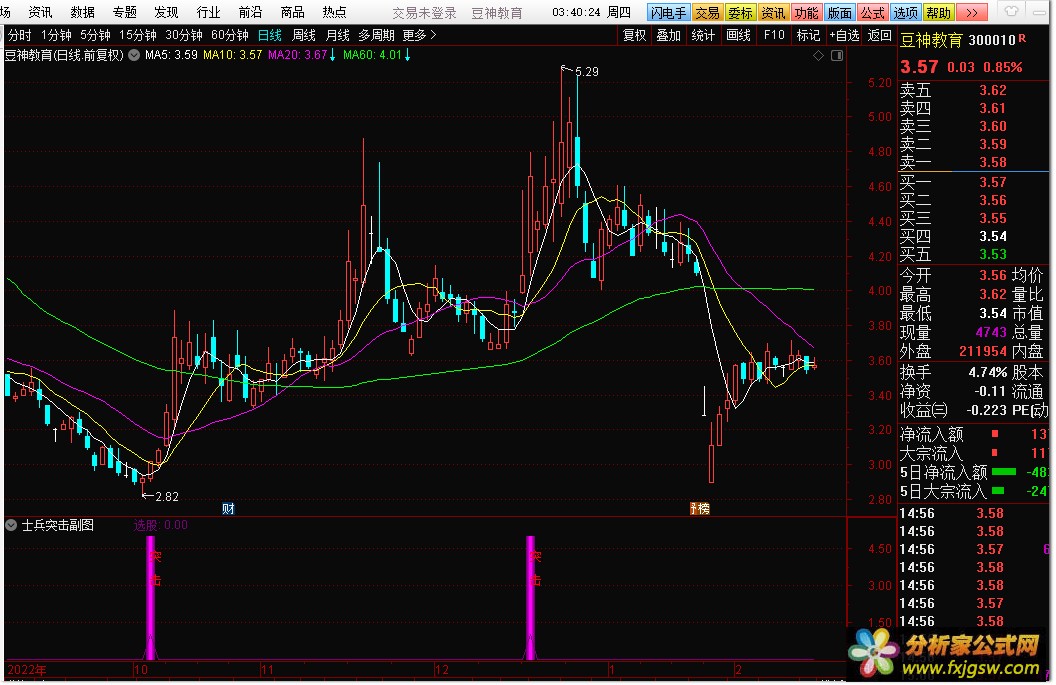Click the 换手 value 4.74%
This screenshot has width=1056, height=685.
987,372
